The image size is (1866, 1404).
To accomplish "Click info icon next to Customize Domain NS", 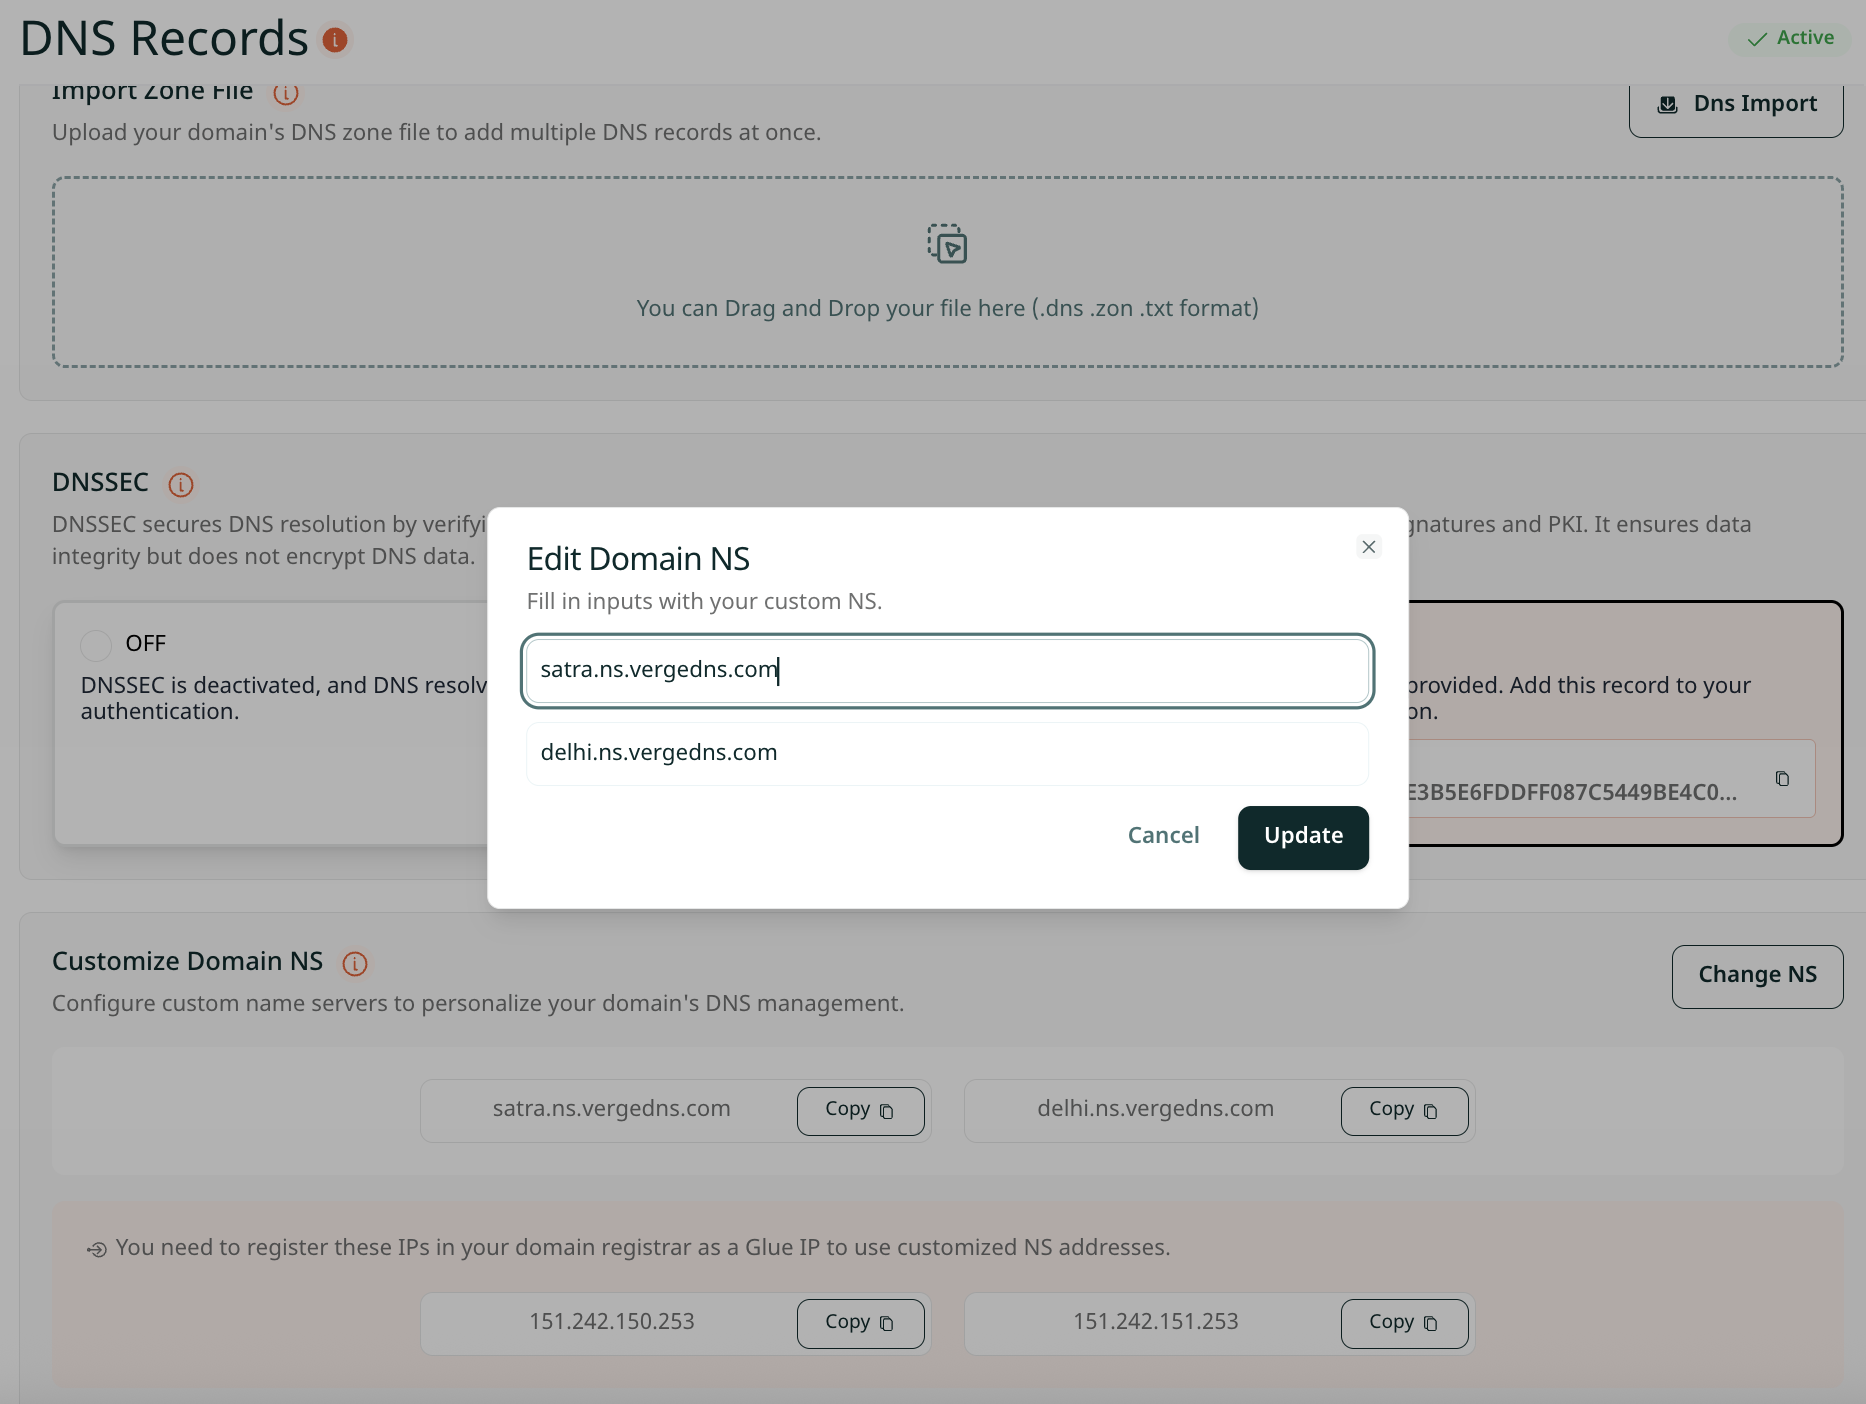I will (x=355, y=963).
